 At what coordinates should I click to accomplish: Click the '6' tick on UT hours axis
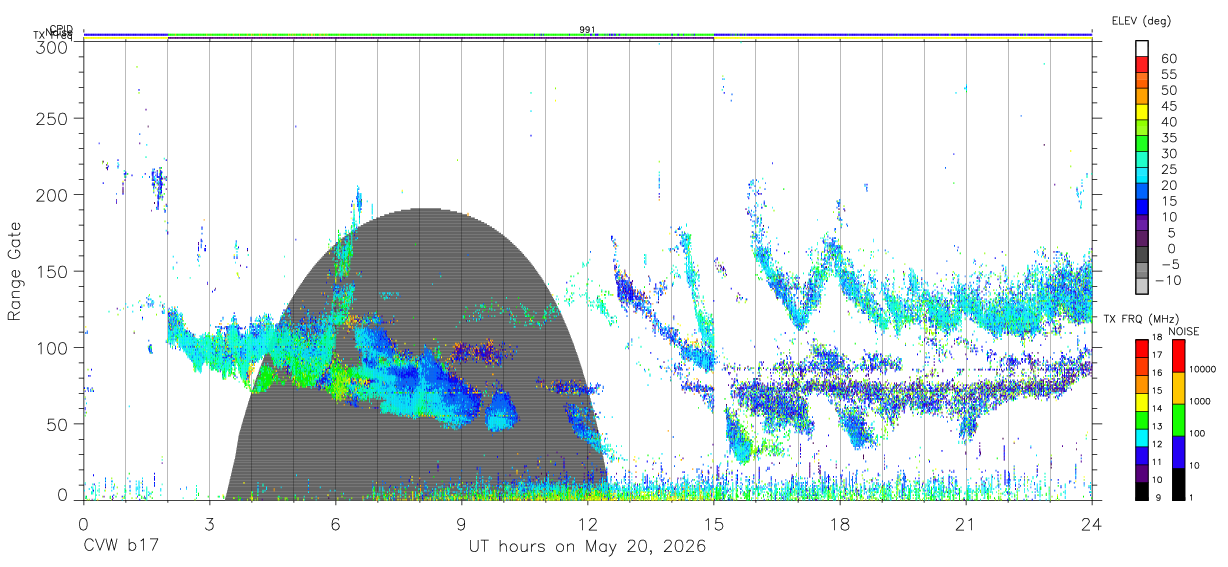point(336,523)
